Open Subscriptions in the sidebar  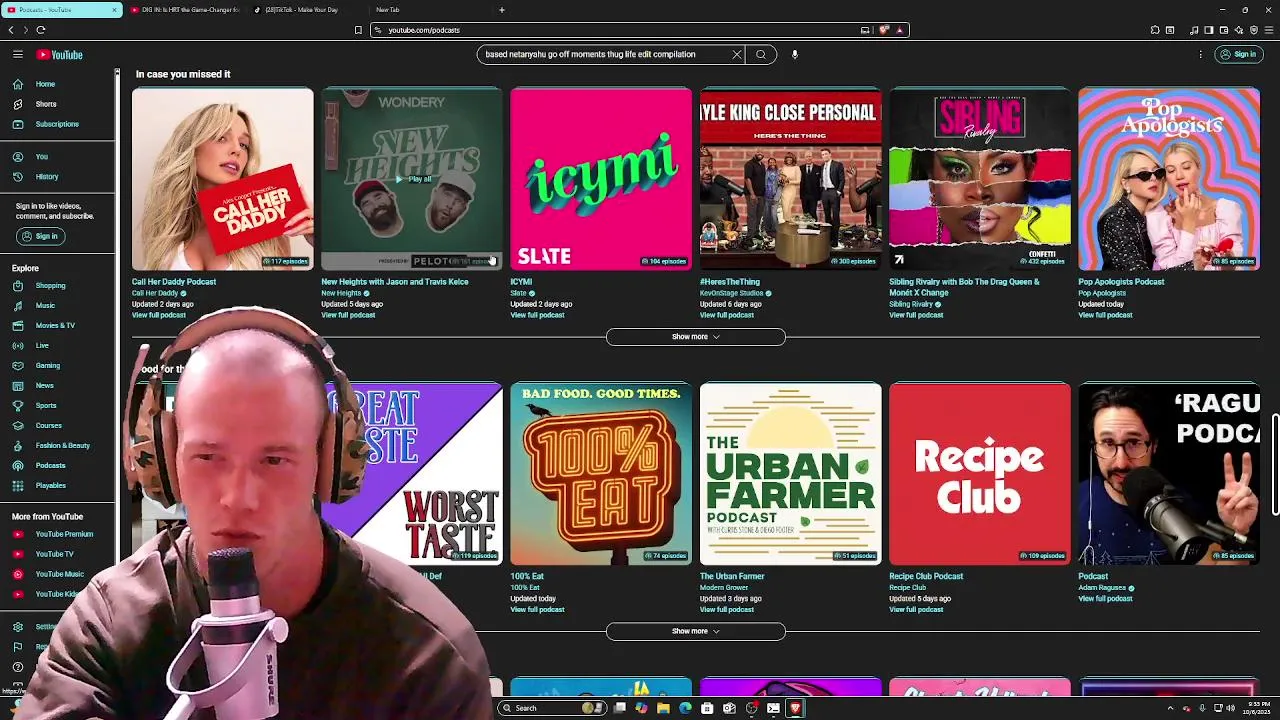(x=58, y=124)
